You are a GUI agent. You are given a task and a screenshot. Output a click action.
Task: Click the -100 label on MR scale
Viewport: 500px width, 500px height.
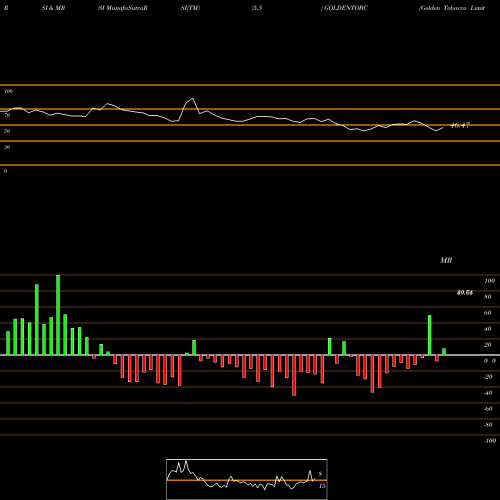[x=490, y=441]
